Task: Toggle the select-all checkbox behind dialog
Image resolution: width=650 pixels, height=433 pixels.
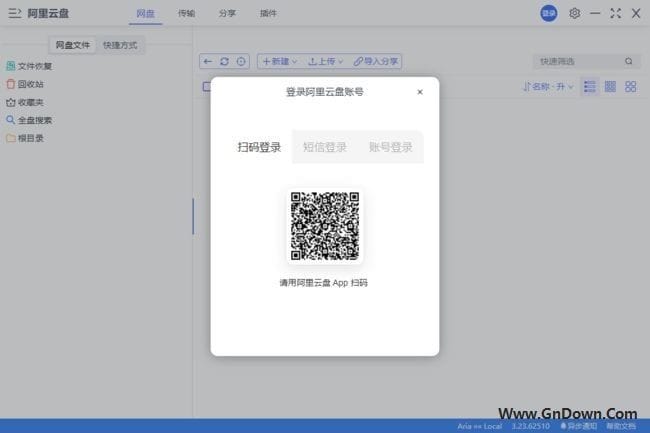Action: (x=207, y=87)
